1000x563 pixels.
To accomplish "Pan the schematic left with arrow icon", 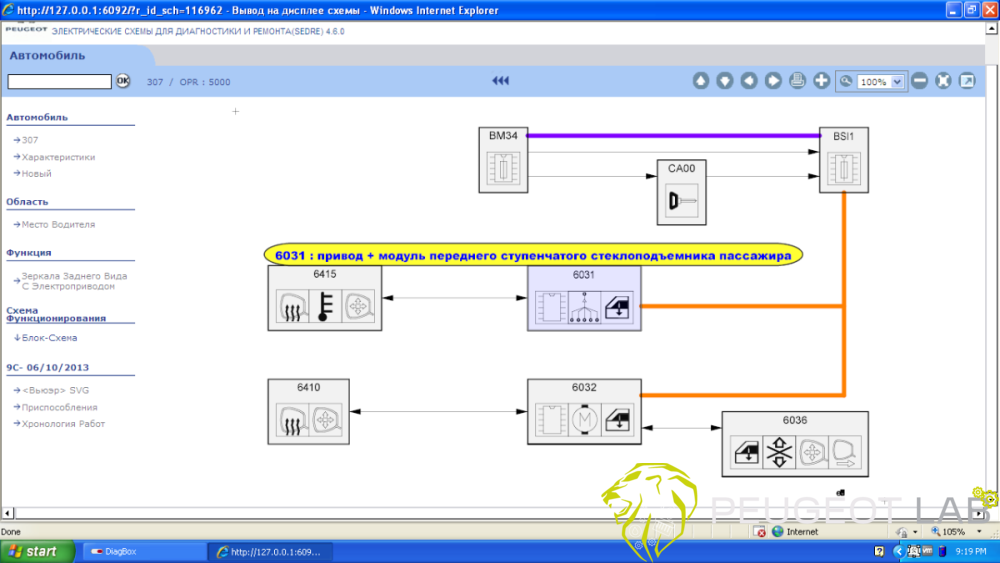I will tap(749, 81).
